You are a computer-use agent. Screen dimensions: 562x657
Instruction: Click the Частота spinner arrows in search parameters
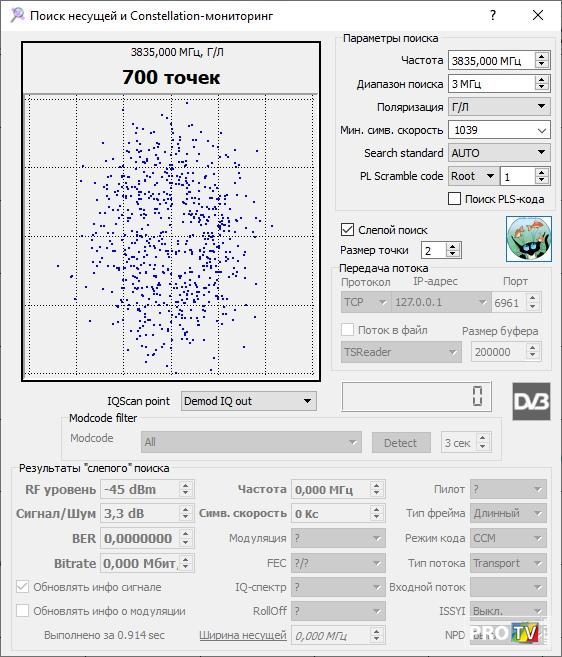[x=542, y=61]
